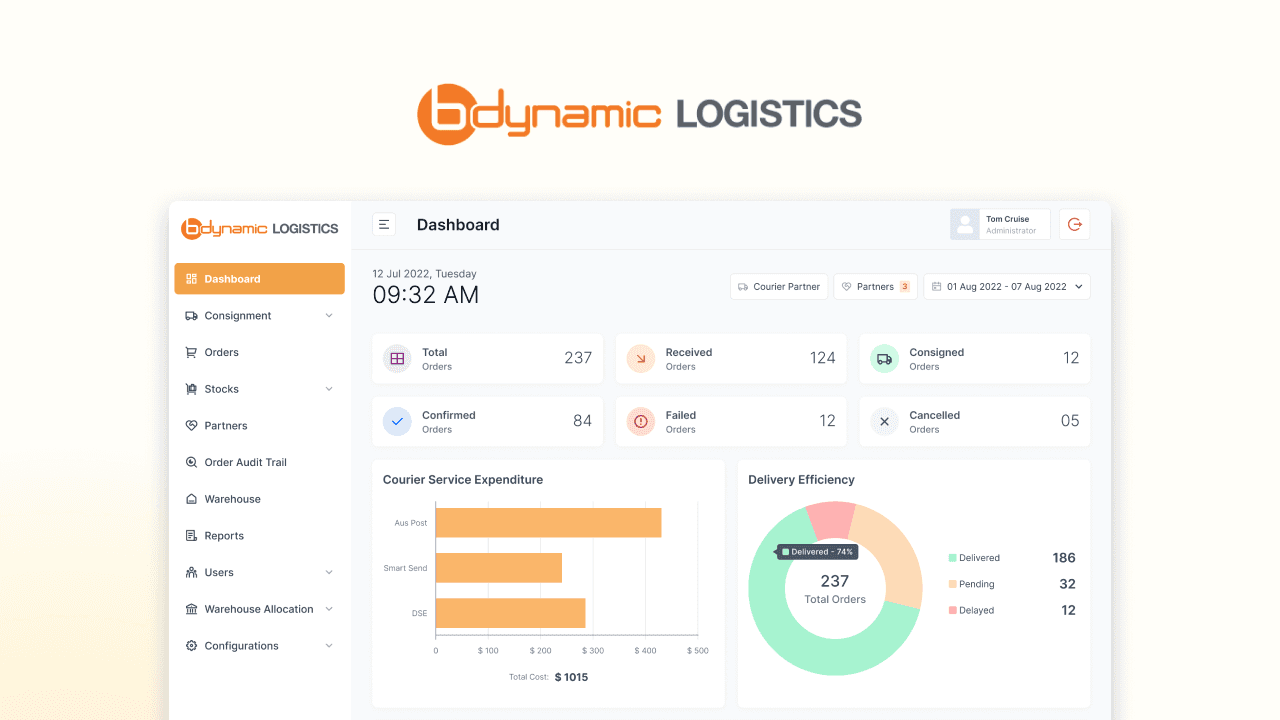
Task: Click the Cancelled Orders 05 value
Action: [x=1070, y=421]
